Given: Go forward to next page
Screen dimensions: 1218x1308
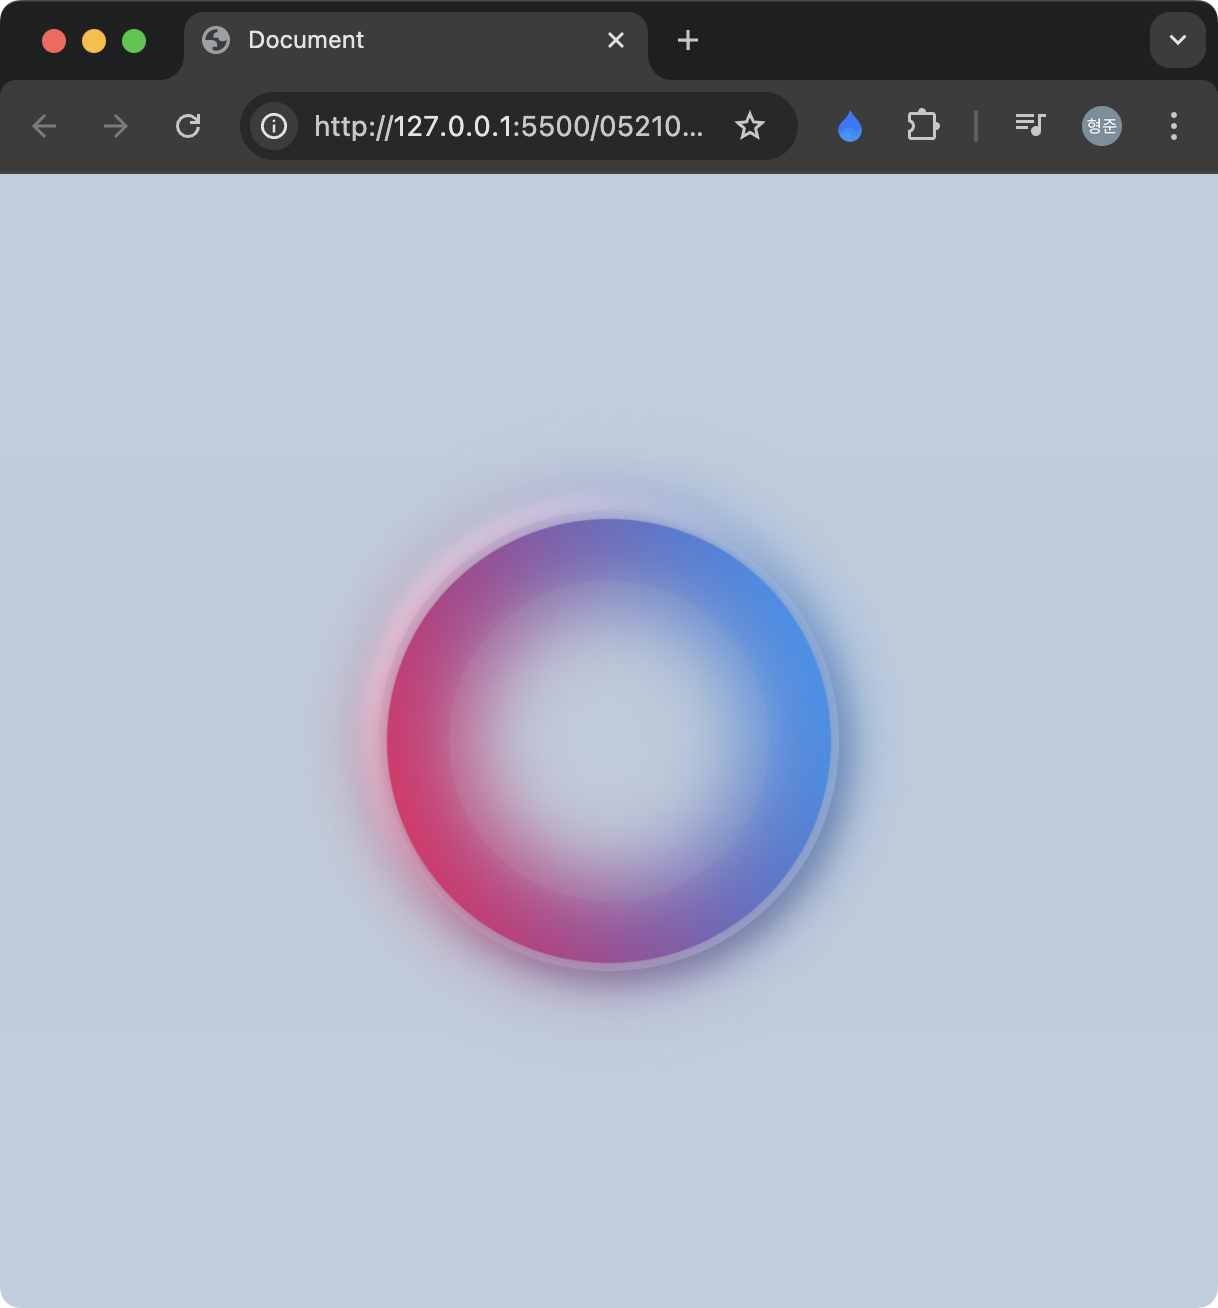Looking at the screenshot, I should (116, 126).
